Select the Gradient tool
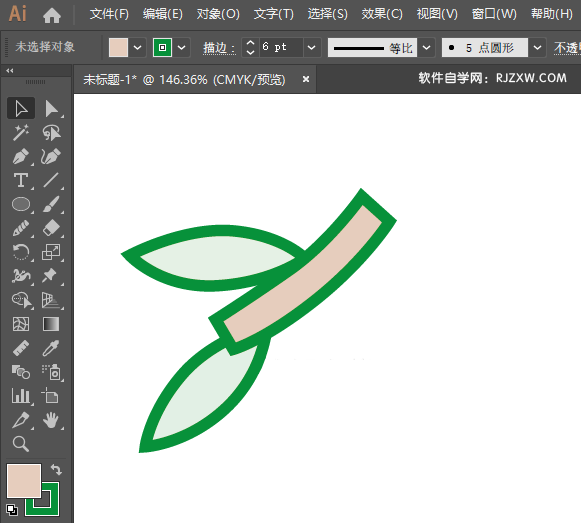The height and width of the screenshot is (523, 581). coord(51,324)
